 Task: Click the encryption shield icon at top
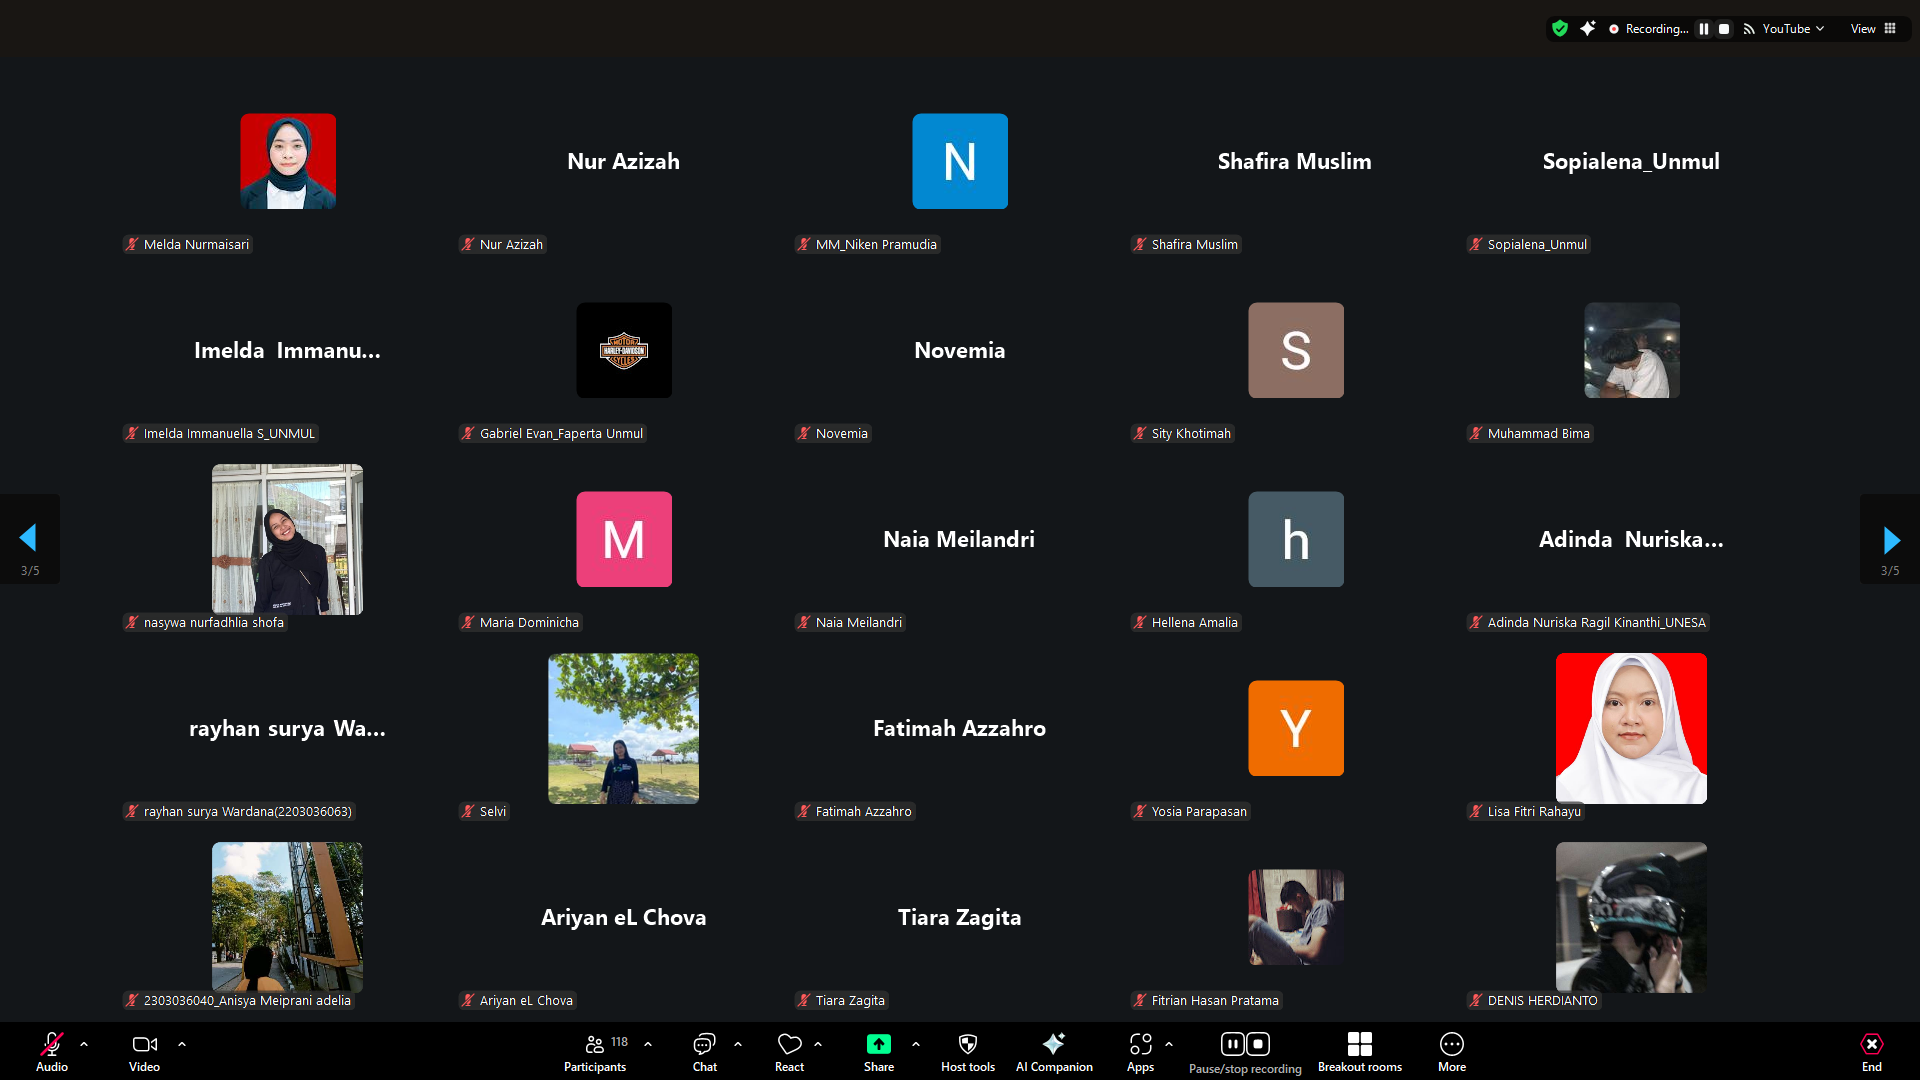click(1560, 29)
